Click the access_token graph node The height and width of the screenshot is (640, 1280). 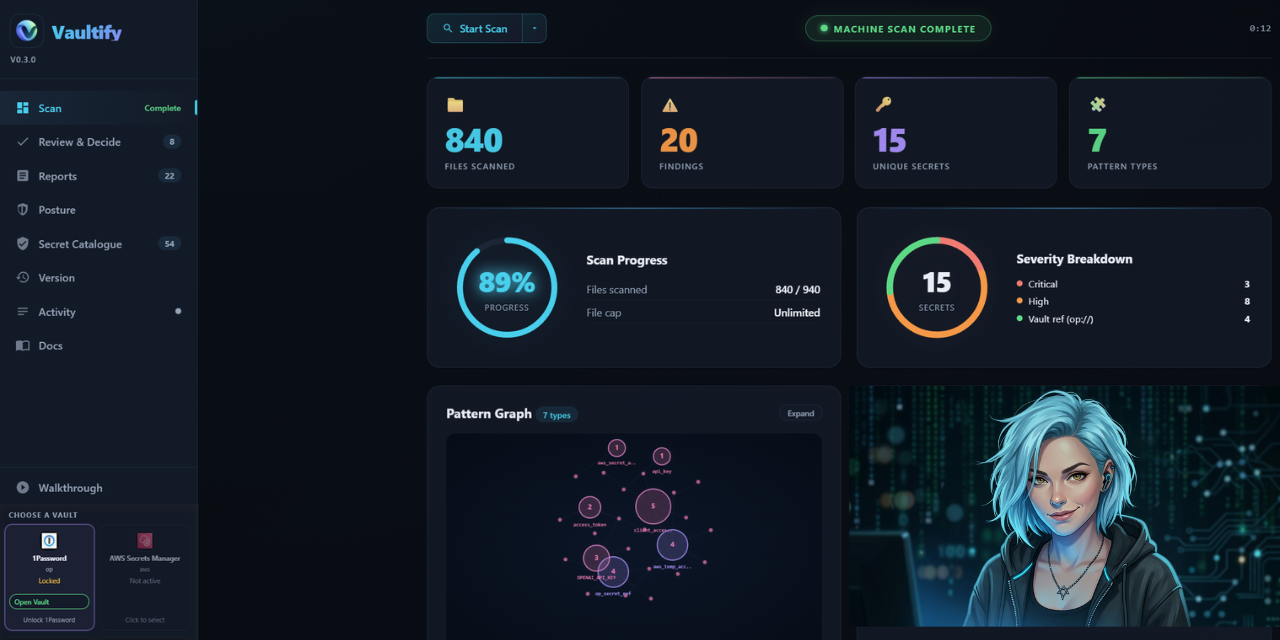tap(590, 507)
